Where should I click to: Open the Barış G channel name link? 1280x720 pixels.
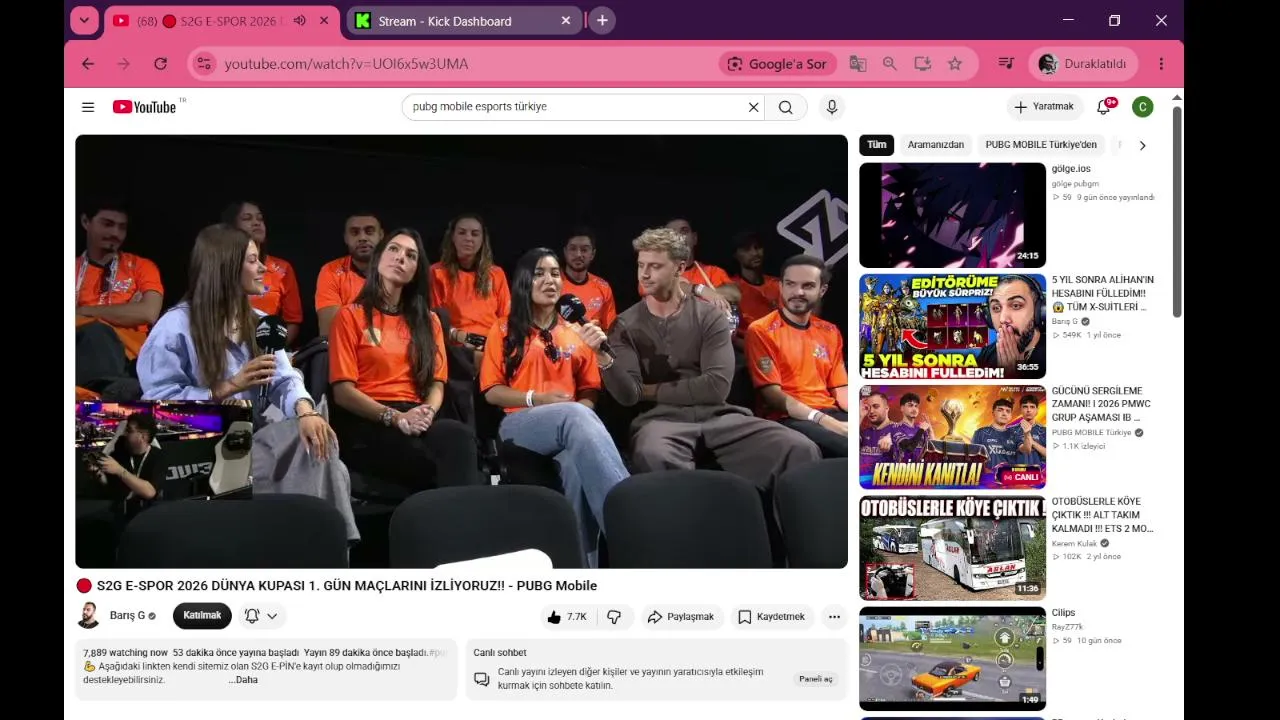click(127, 616)
